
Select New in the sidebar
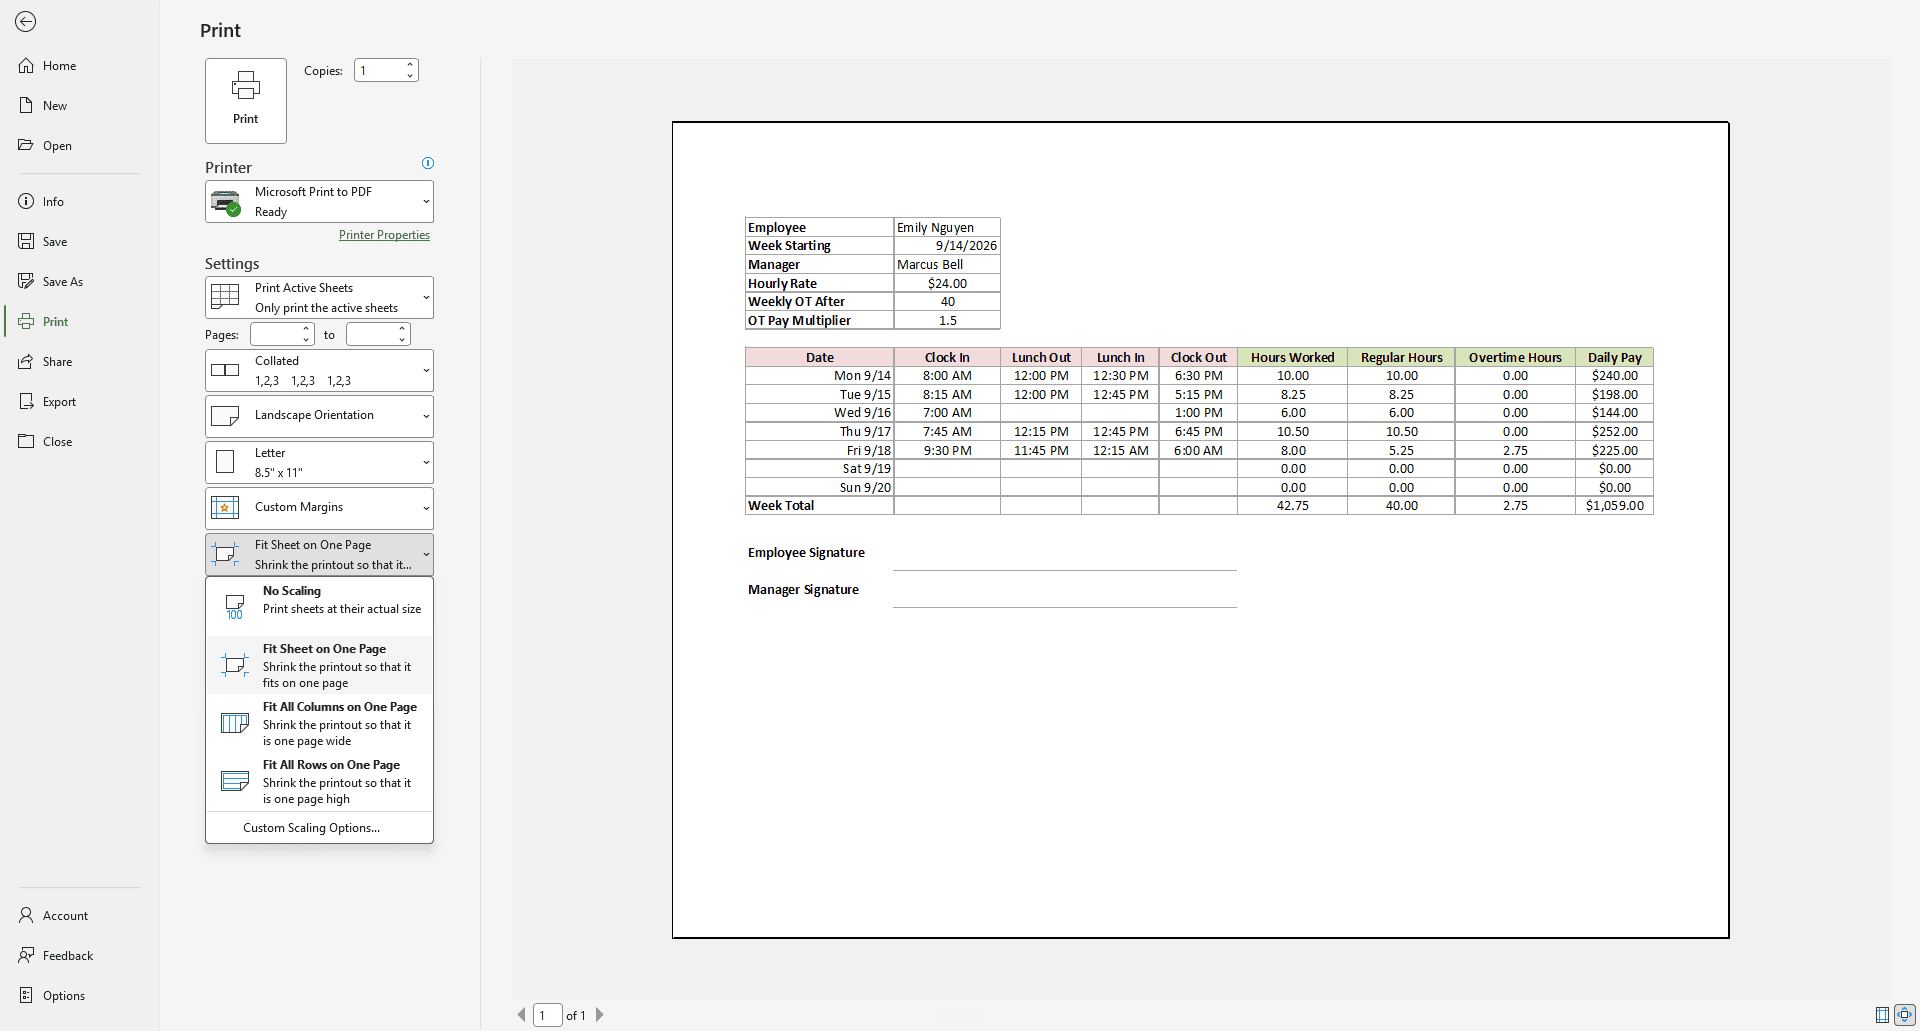80,106
